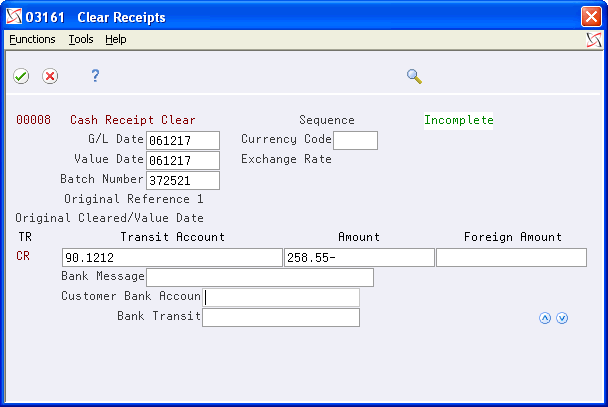Screen dimensions: 608x407
Task: Click the 00008 company number text
Action: 33,120
